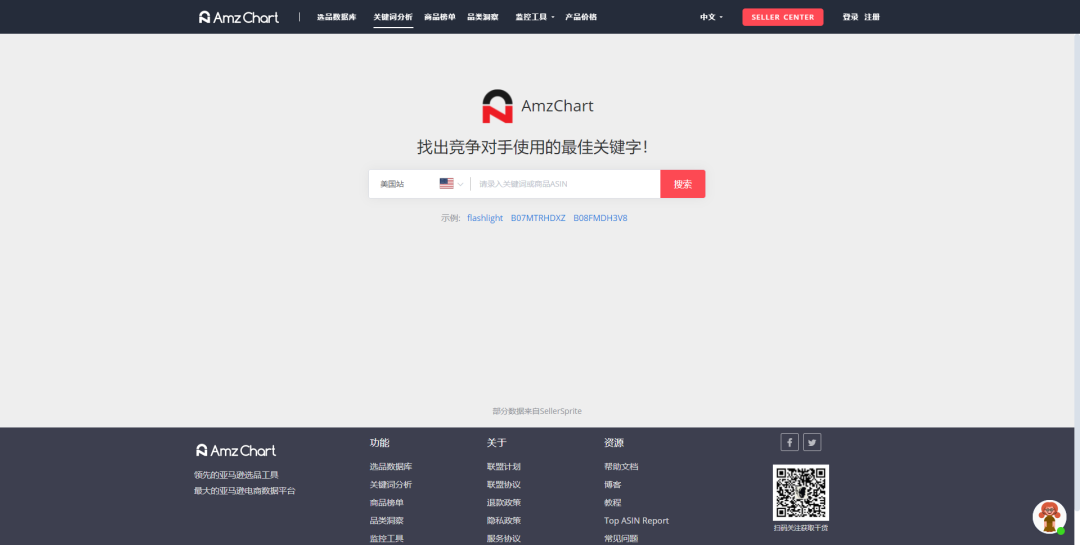The width and height of the screenshot is (1080, 545).
Task: Open the 中文 language dropdown
Action: tap(712, 17)
